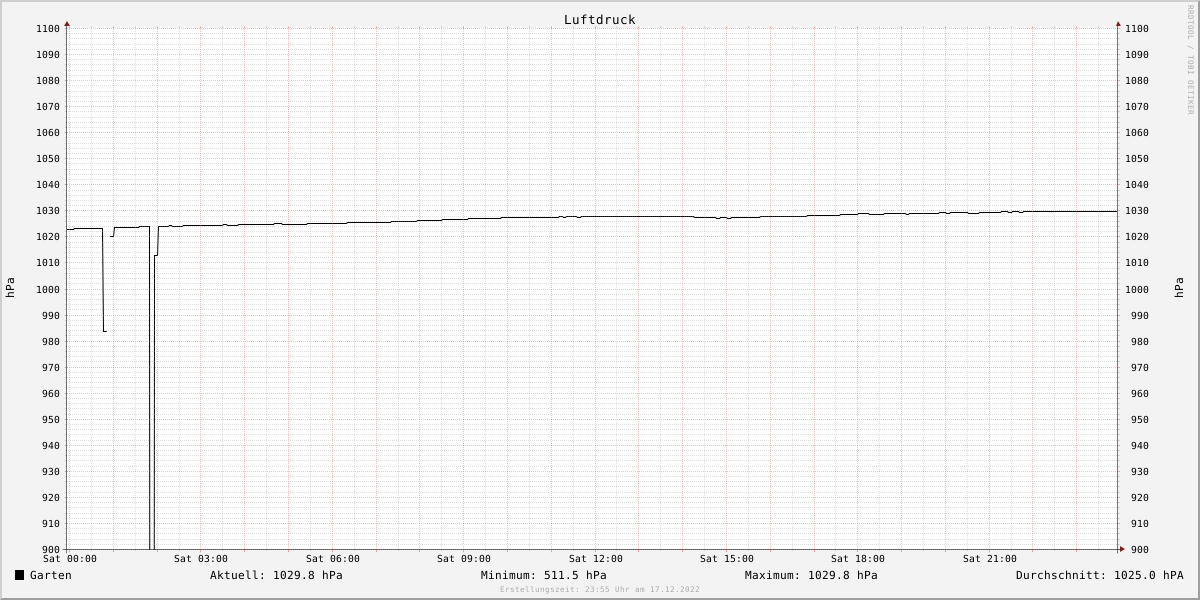Select the 'Maximum: 1029.8 hPa' value
The width and height of the screenshot is (1200, 600).
tap(811, 575)
